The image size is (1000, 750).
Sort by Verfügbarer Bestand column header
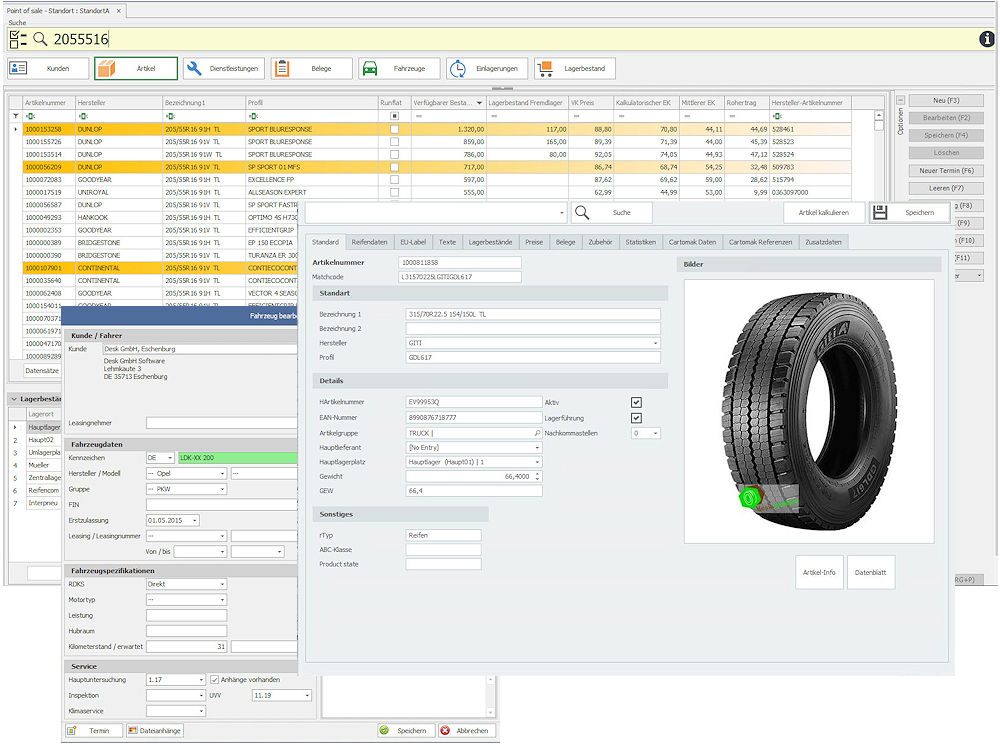[x=447, y=103]
